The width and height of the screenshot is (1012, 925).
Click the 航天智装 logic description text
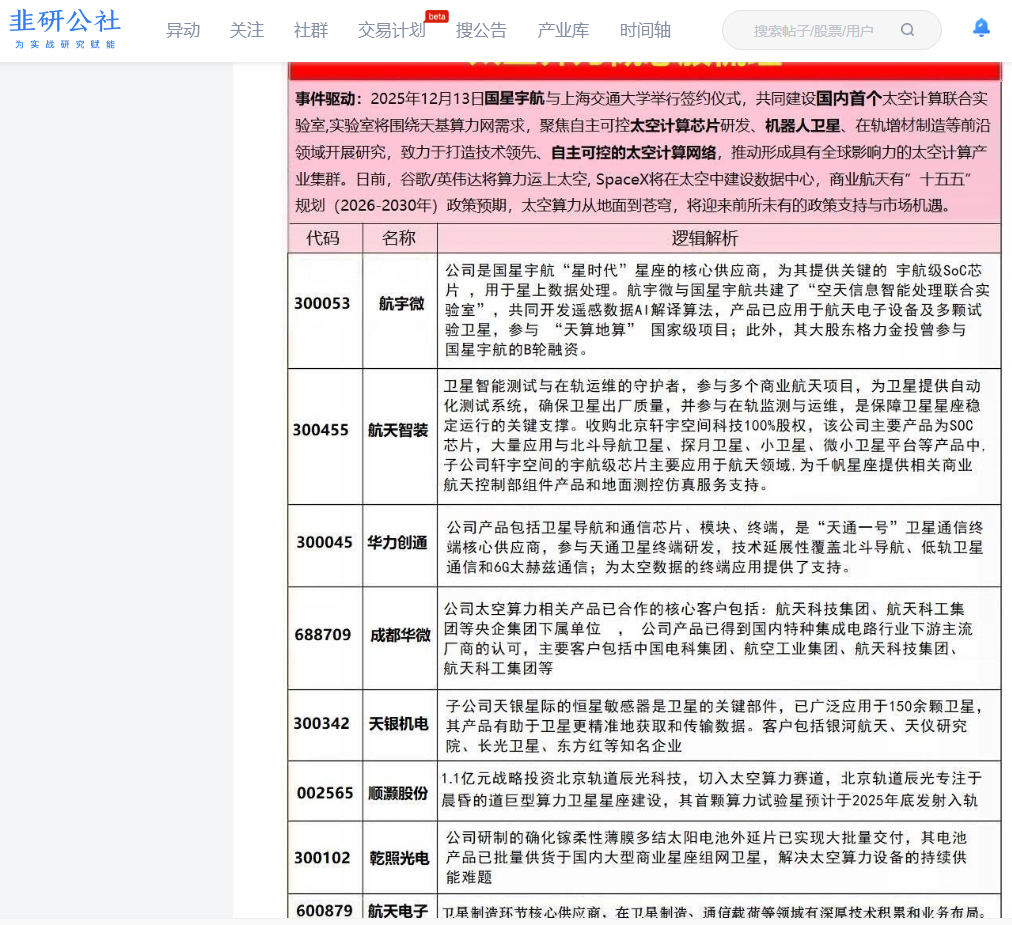715,435
